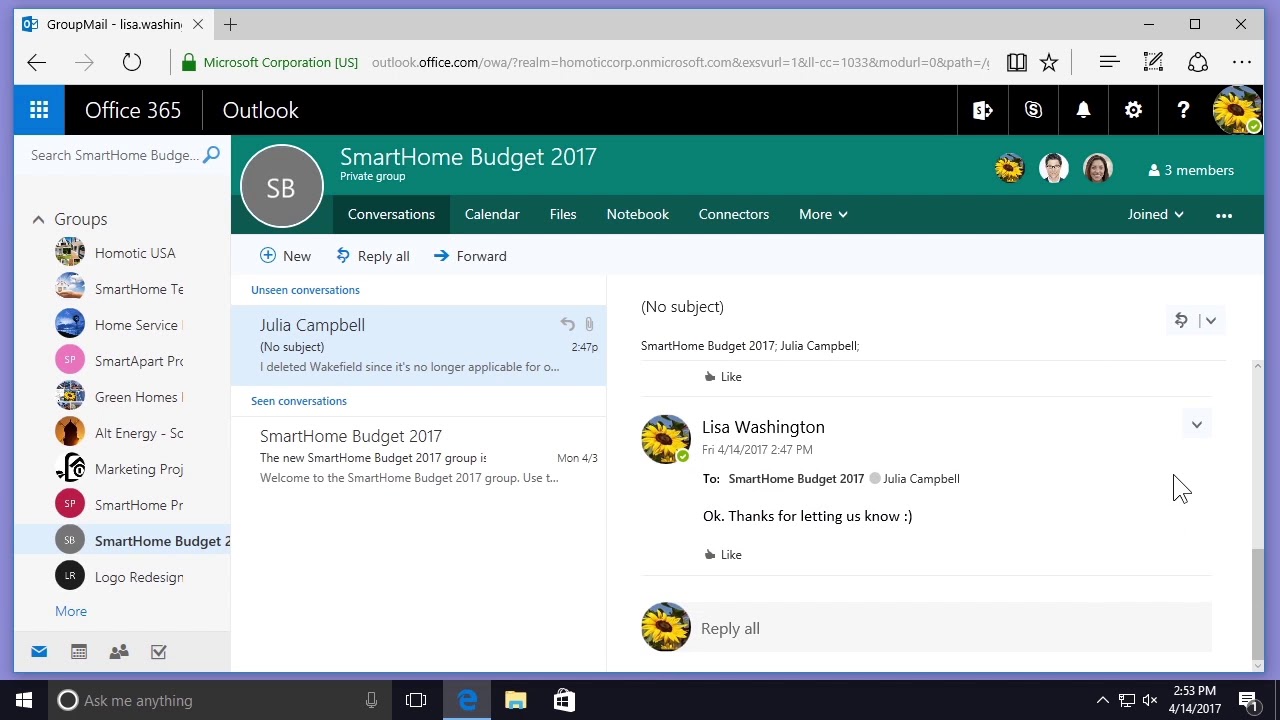Open the Joined membership dropdown
The image size is (1280, 720).
(x=1155, y=214)
